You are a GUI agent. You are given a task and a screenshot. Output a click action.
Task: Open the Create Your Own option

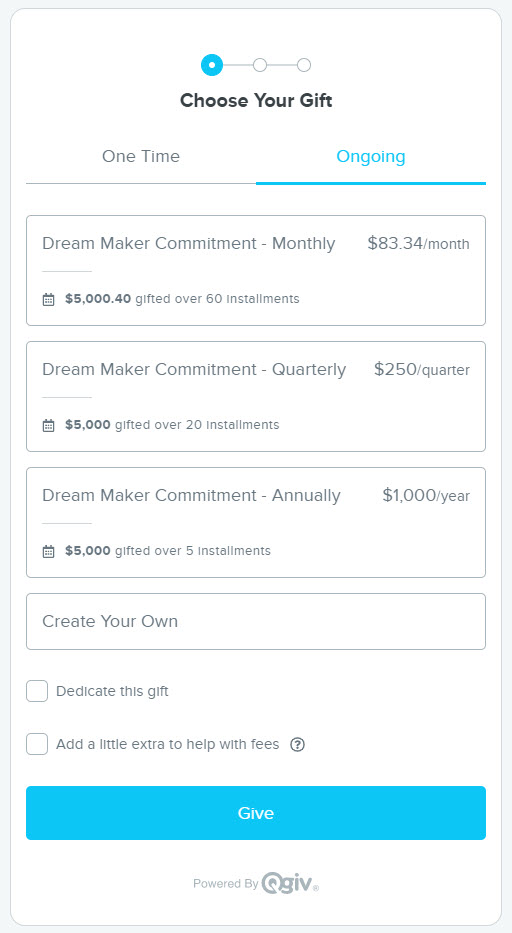256,621
